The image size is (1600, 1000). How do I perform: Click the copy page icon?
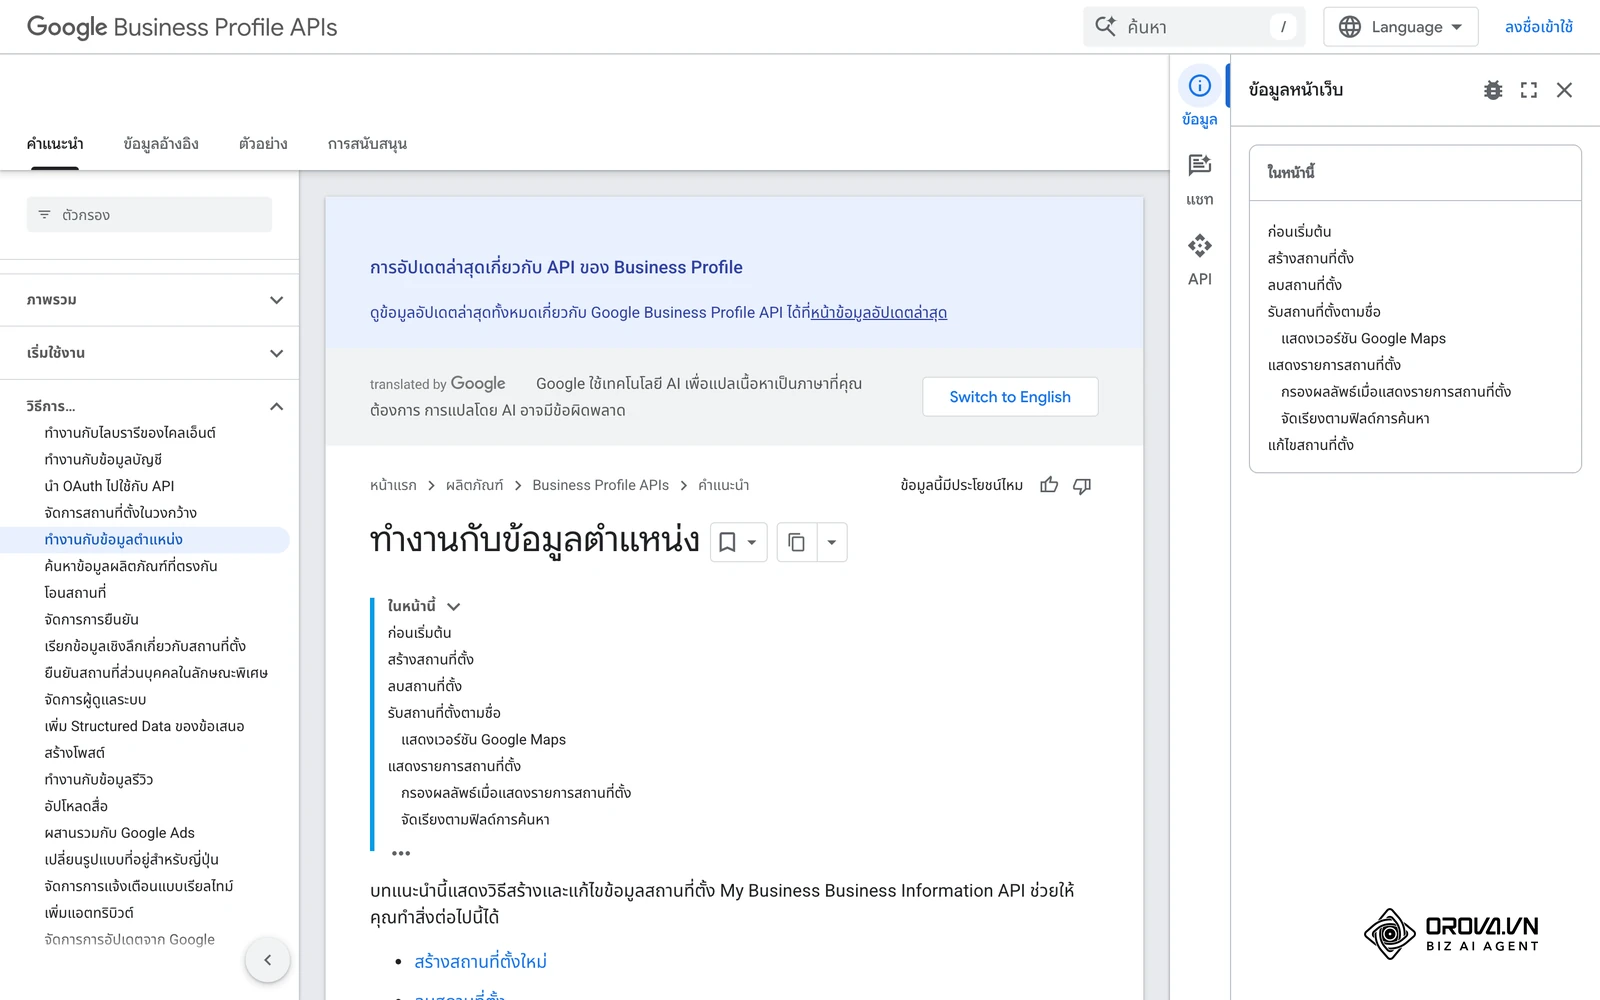[x=797, y=542]
